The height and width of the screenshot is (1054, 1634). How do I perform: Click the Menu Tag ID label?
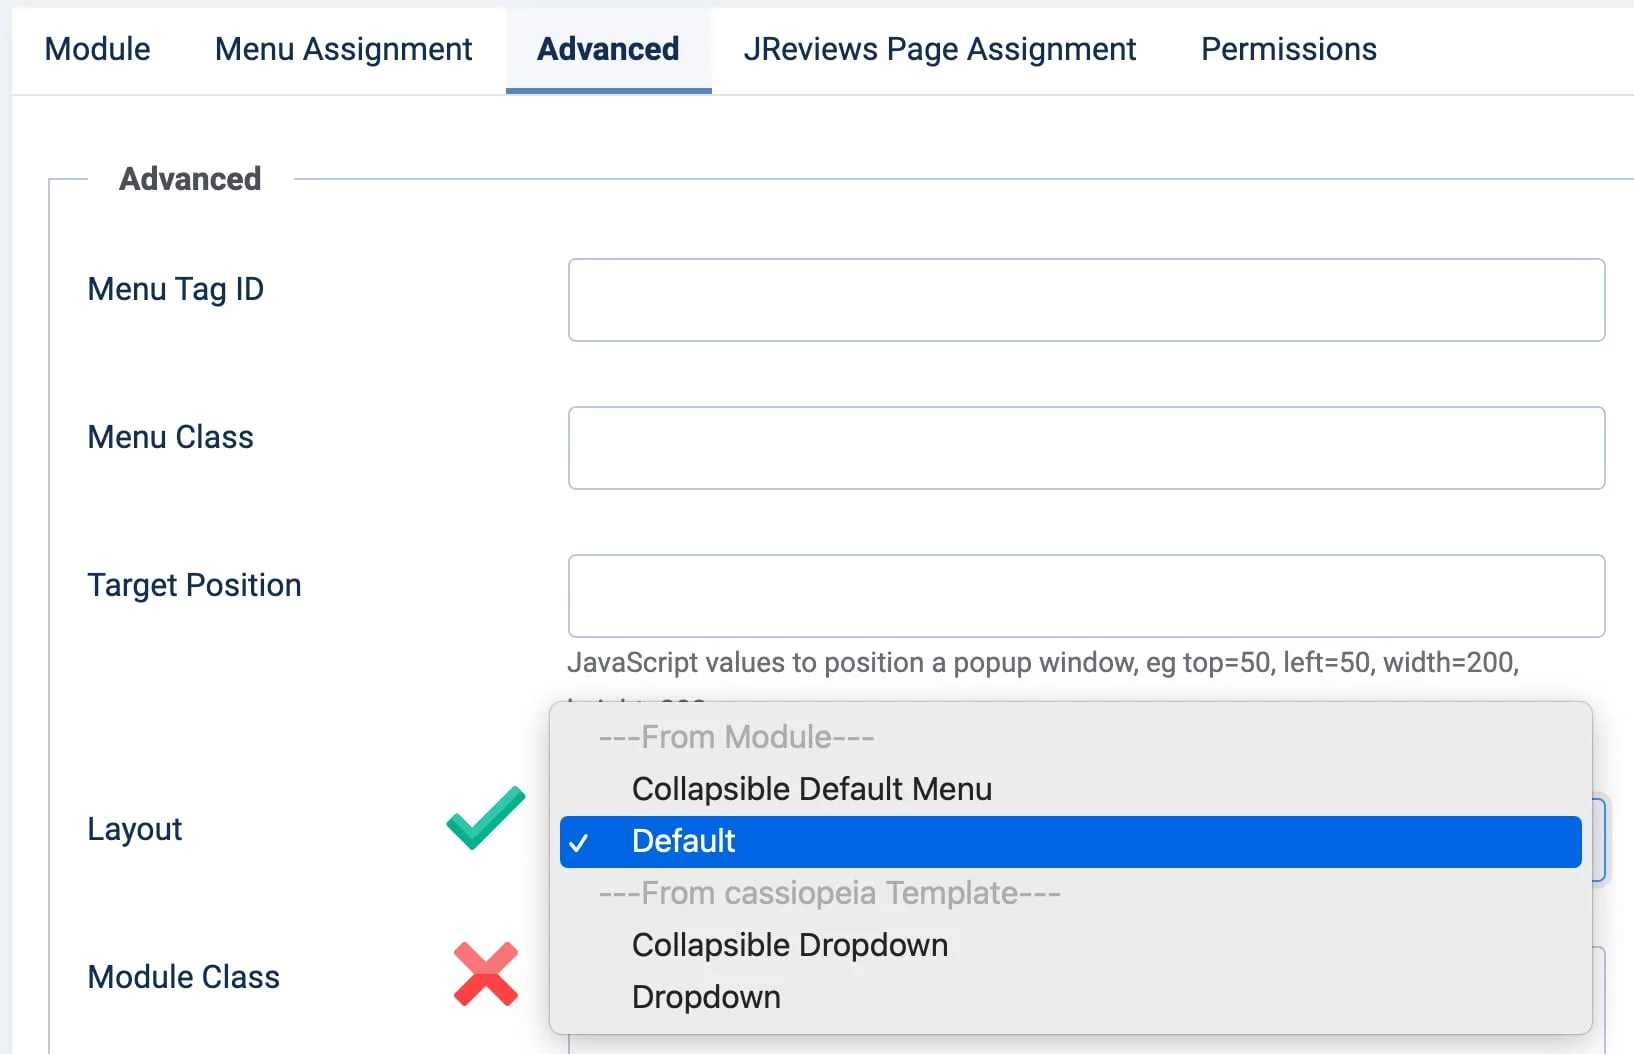tap(176, 289)
